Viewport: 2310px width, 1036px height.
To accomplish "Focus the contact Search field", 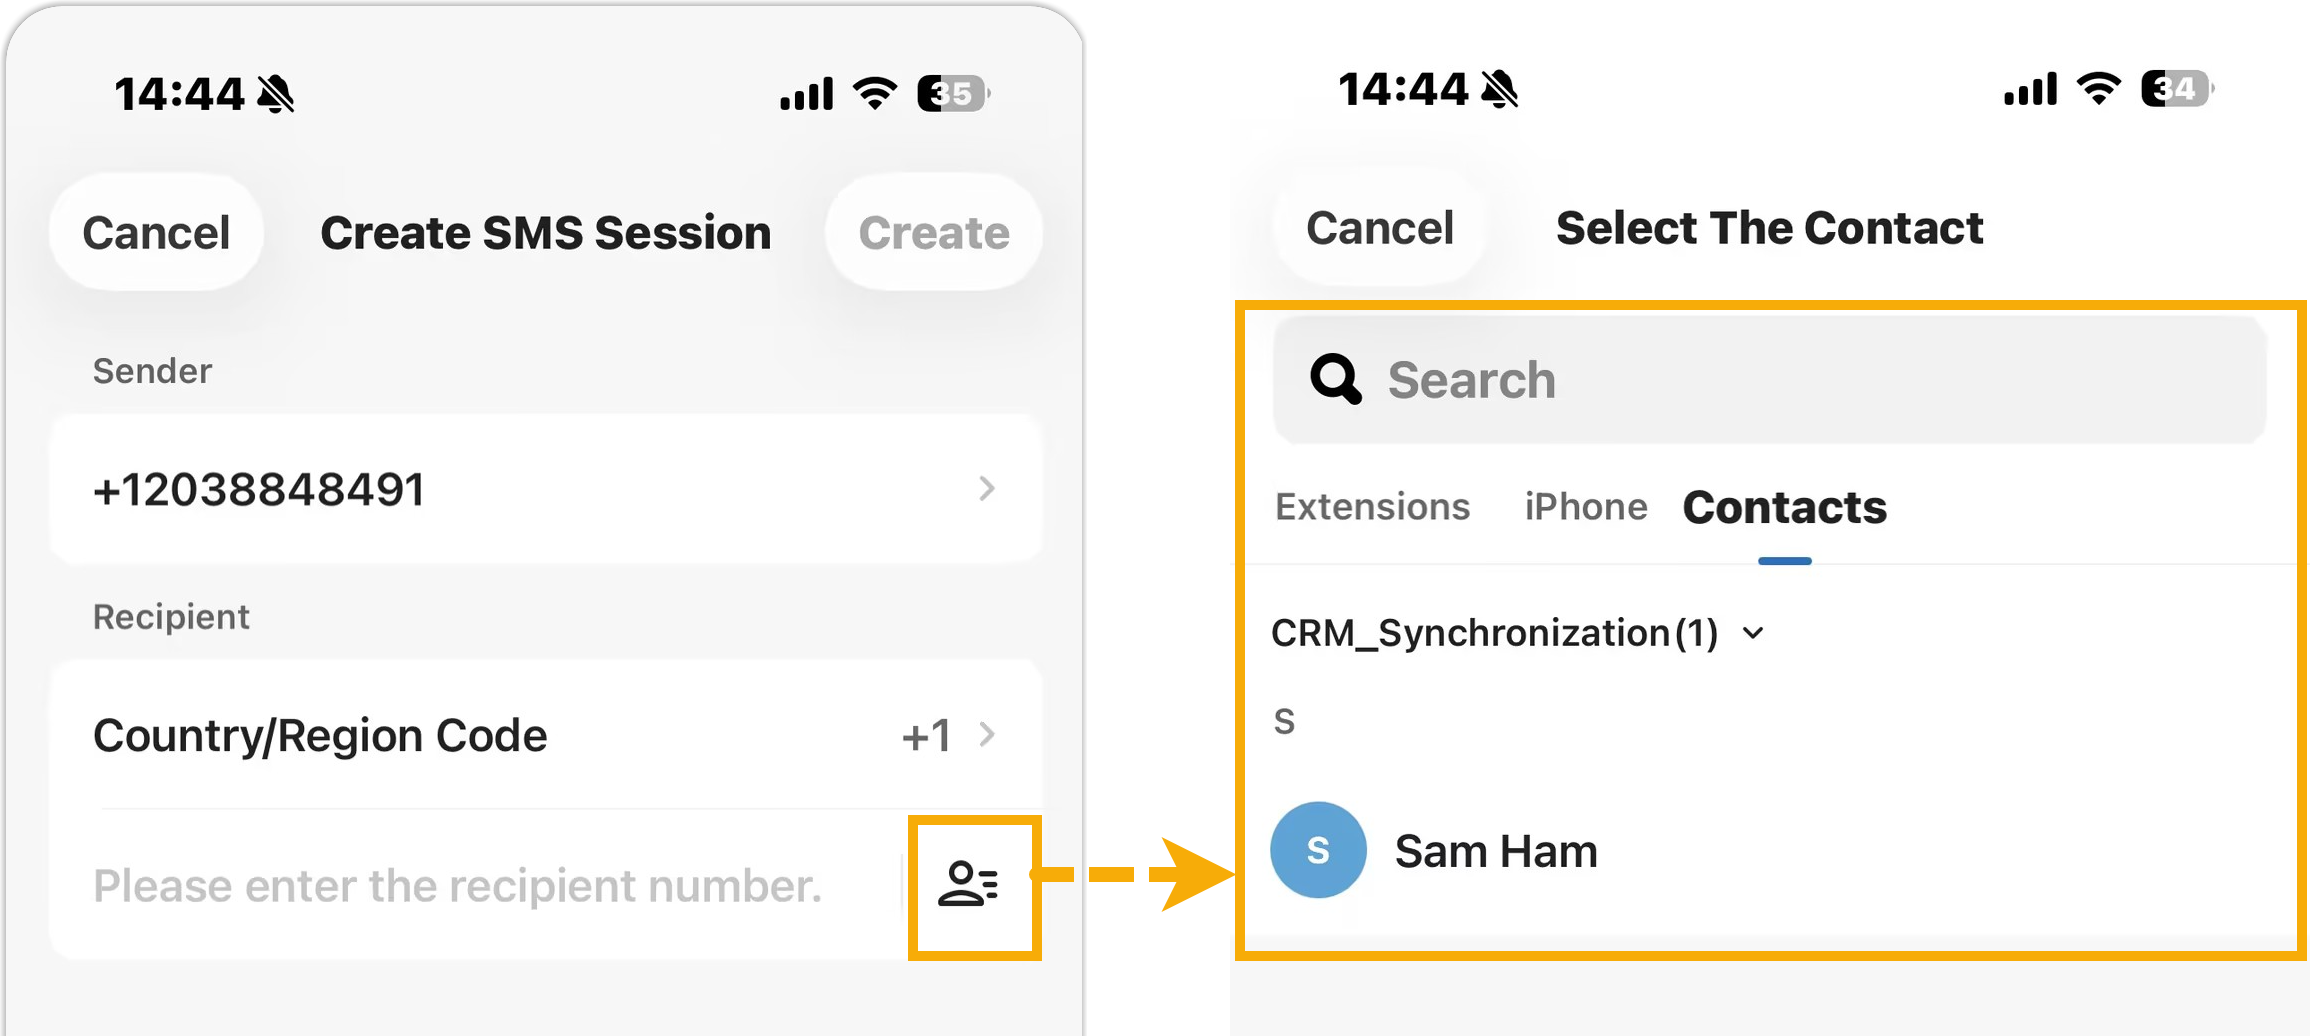I will coord(1769,379).
